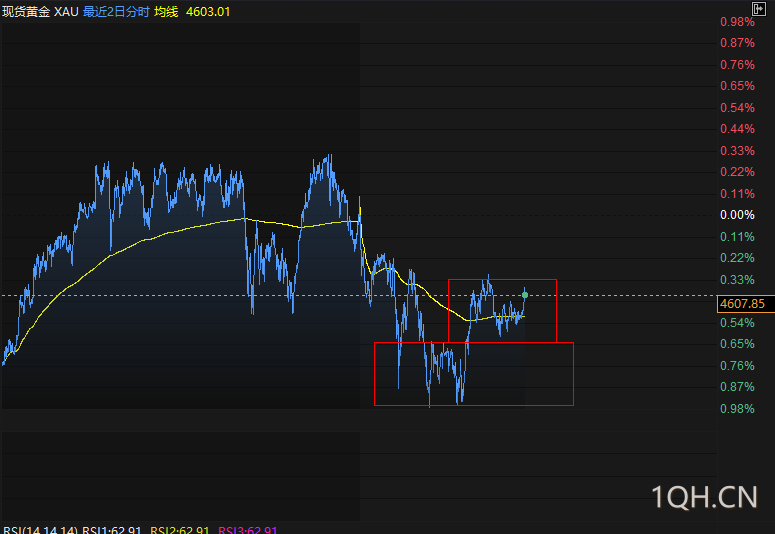775x534 pixels.
Task: Click the orange 4607.85 current price tag
Action: (x=745, y=304)
